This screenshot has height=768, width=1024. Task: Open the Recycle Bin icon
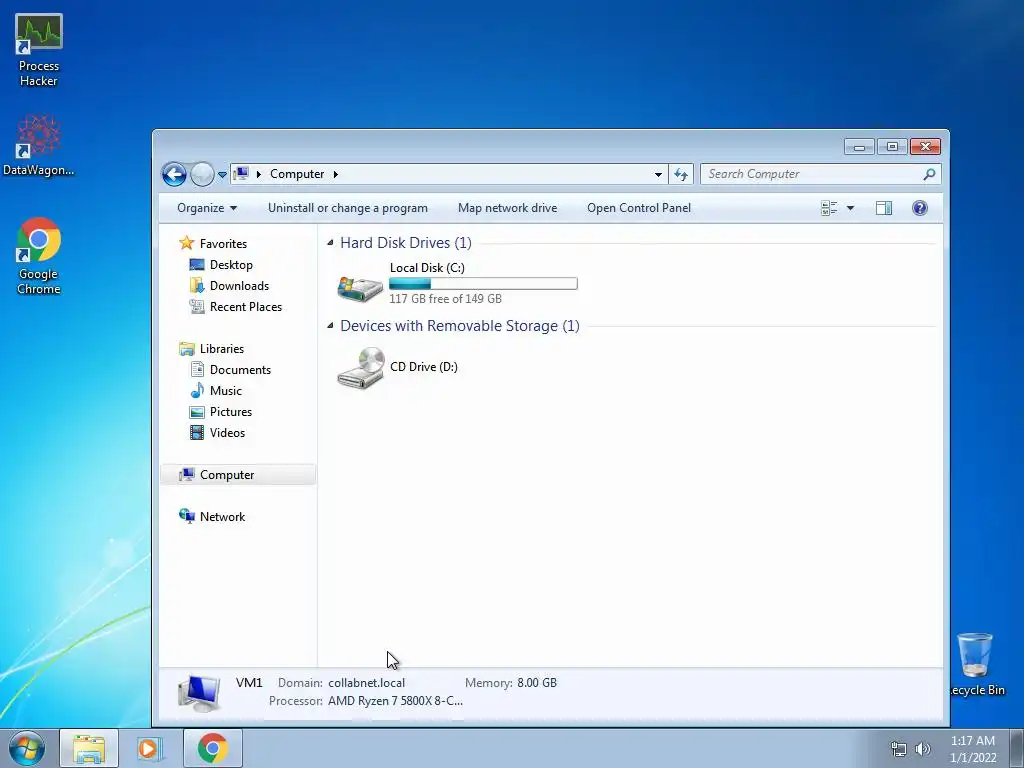[976, 664]
